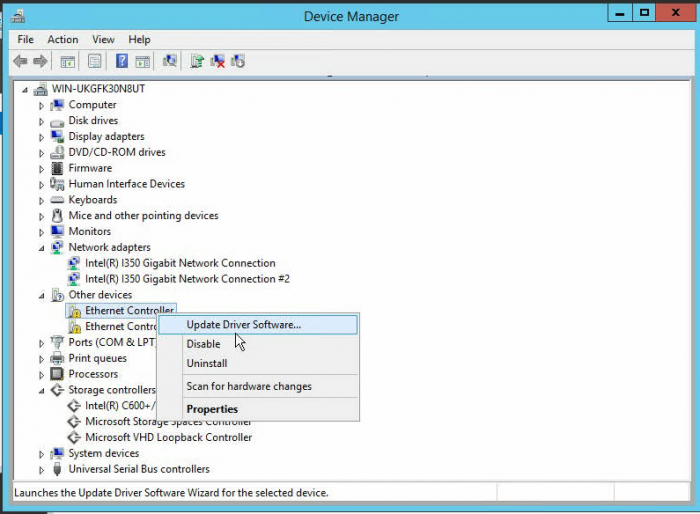The width and height of the screenshot is (700, 514).
Task: Click the Uninstall device toolbar icon
Action: pos(217,61)
